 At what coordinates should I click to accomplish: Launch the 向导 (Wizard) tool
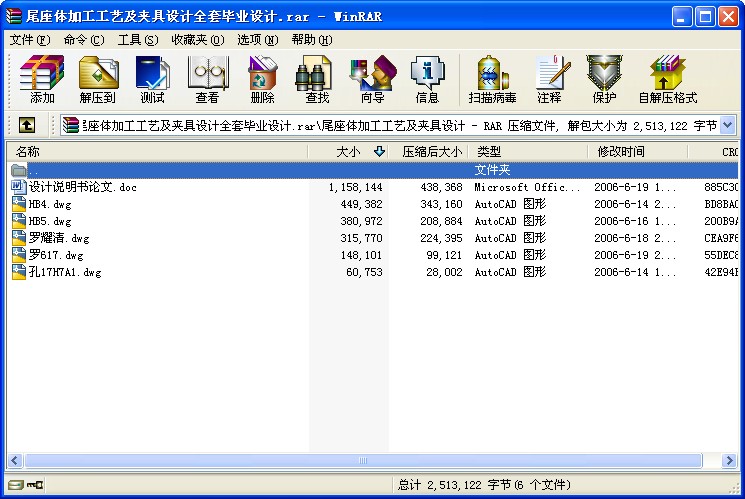372,79
